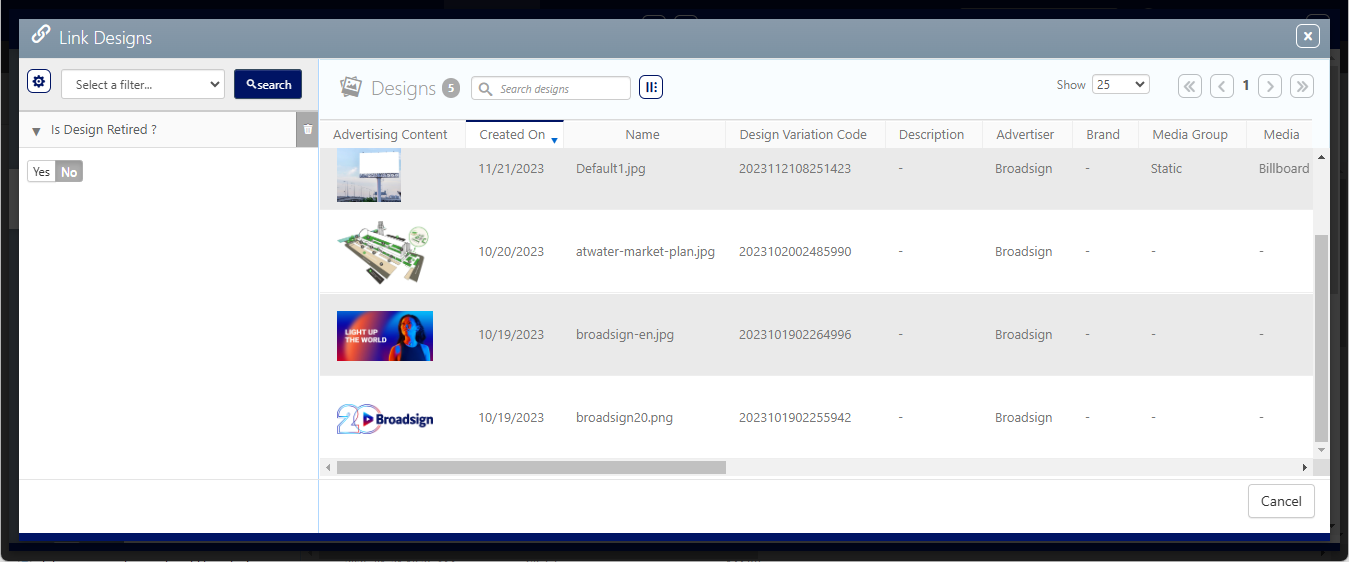This screenshot has width=1349, height=562.
Task: Click the 10/20/2023 created date
Action: 511,252
